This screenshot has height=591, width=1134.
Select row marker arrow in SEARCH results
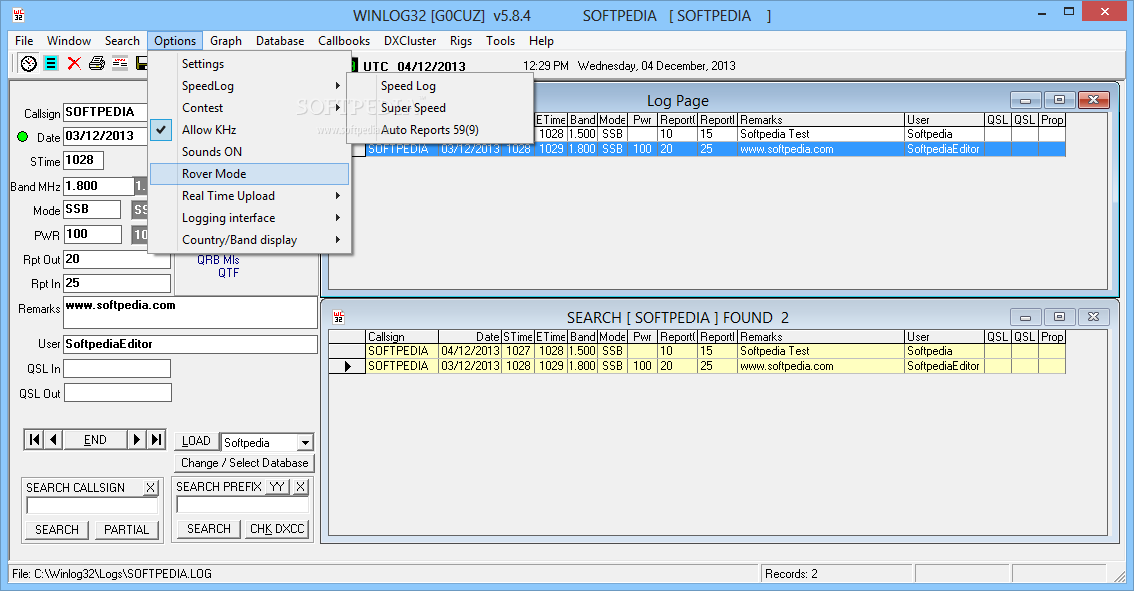tap(347, 366)
